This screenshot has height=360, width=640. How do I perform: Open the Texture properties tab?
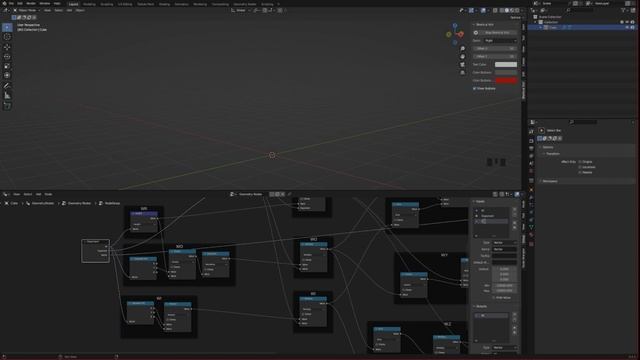tap(531, 244)
